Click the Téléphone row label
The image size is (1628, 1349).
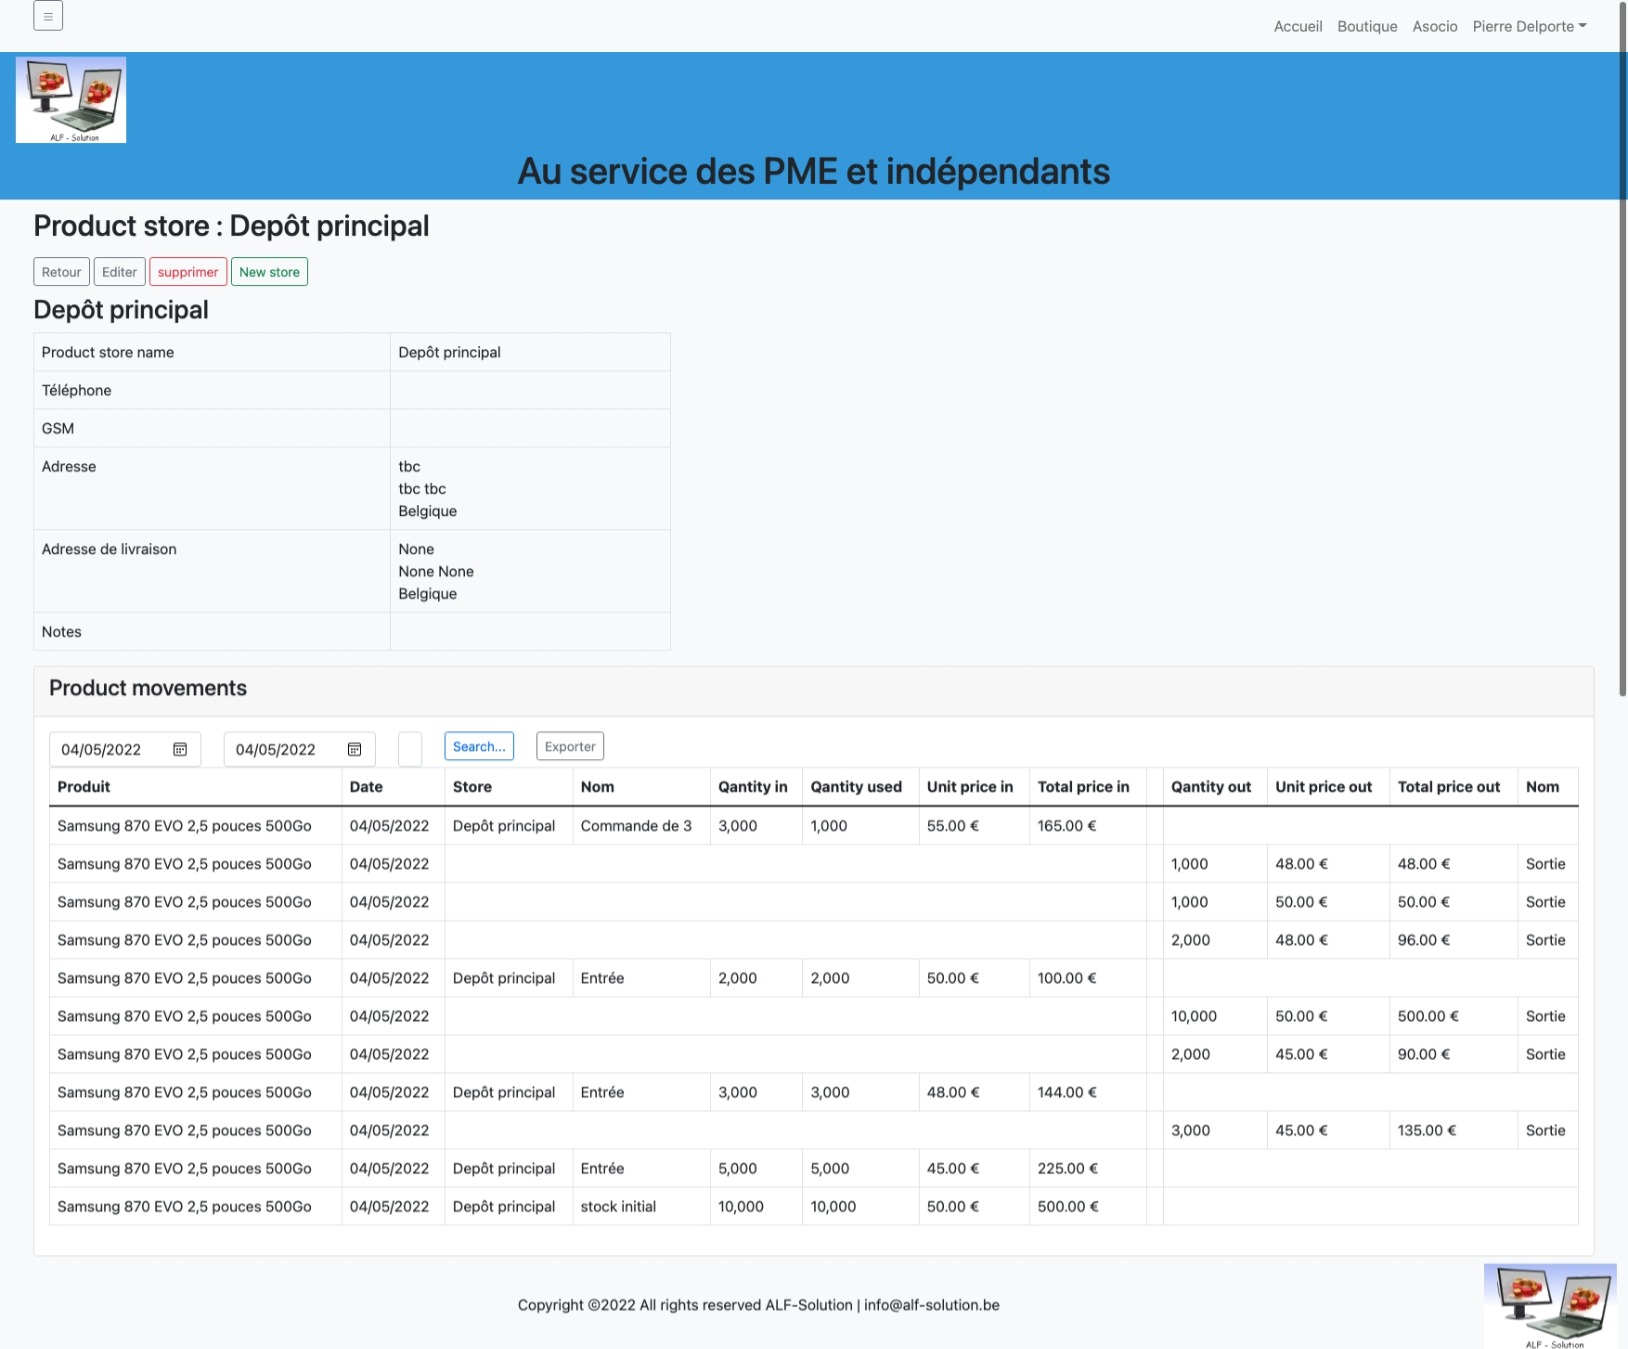(x=76, y=390)
